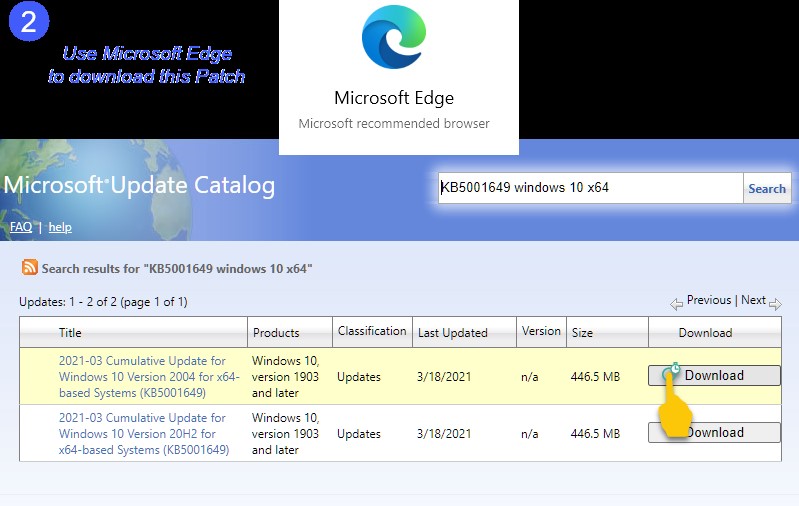Screen dimensions: 799x506
Task: Open the help link
Action: click(60, 227)
